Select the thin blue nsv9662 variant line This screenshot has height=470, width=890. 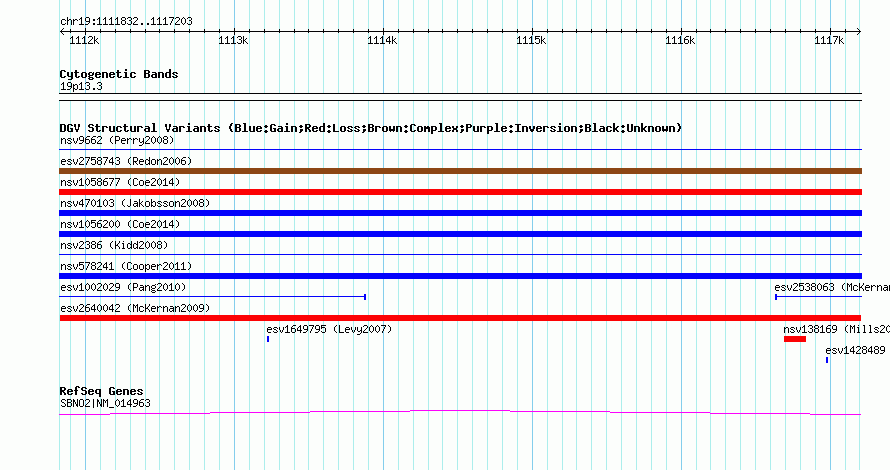click(460, 149)
